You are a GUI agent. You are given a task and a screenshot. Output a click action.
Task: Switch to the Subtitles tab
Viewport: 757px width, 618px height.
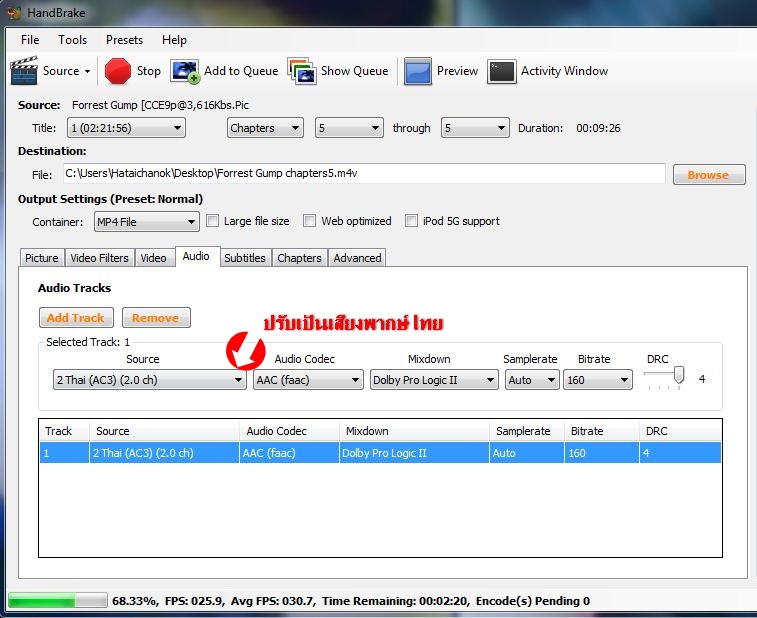pos(245,258)
